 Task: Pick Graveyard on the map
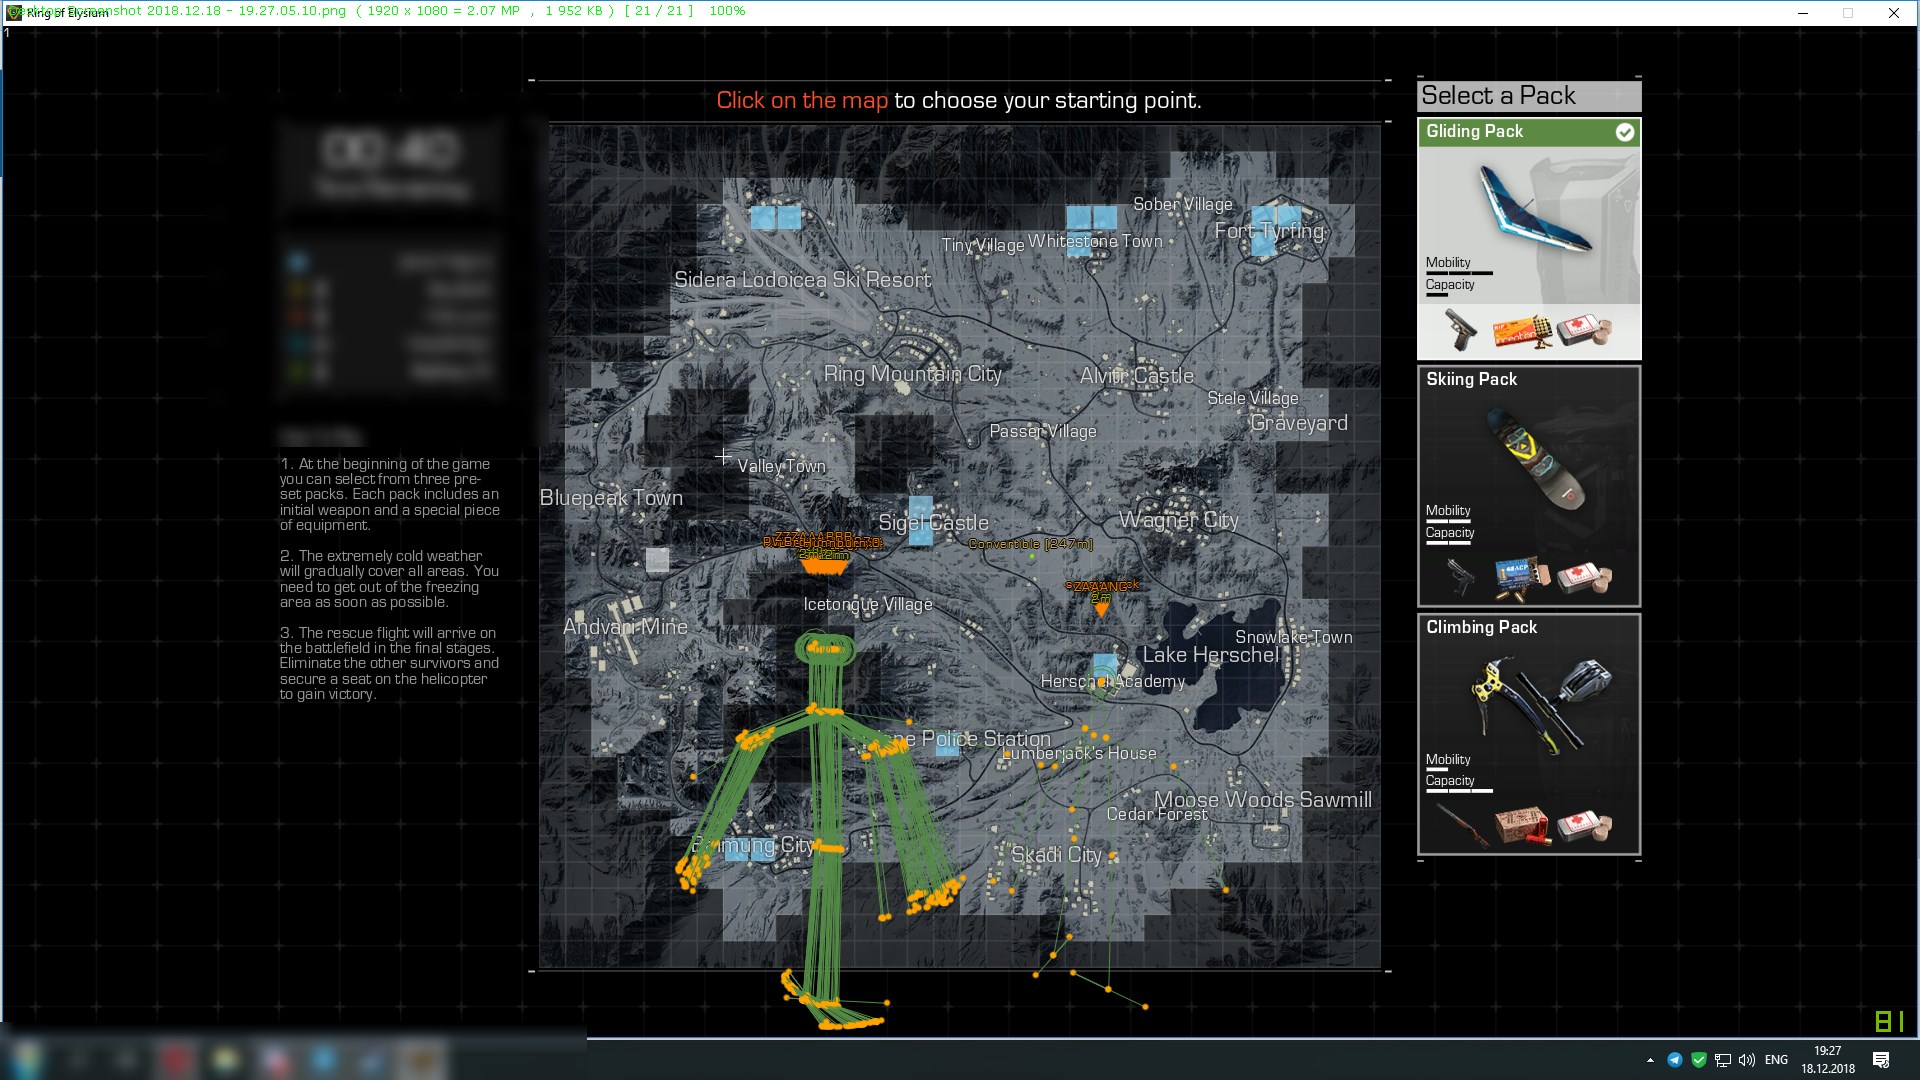(x=1298, y=423)
